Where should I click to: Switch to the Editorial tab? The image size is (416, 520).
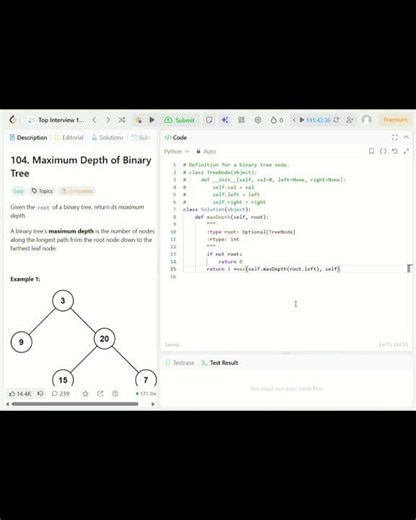coord(69,137)
